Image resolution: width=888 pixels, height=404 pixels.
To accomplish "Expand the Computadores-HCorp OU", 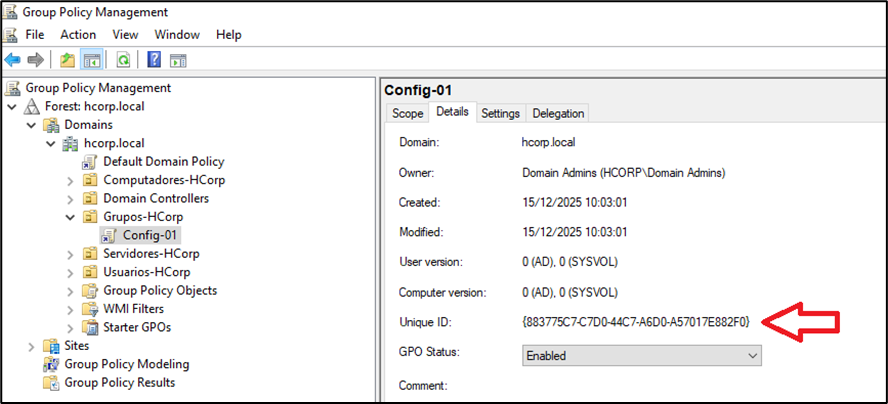I will pyautogui.click(x=70, y=180).
